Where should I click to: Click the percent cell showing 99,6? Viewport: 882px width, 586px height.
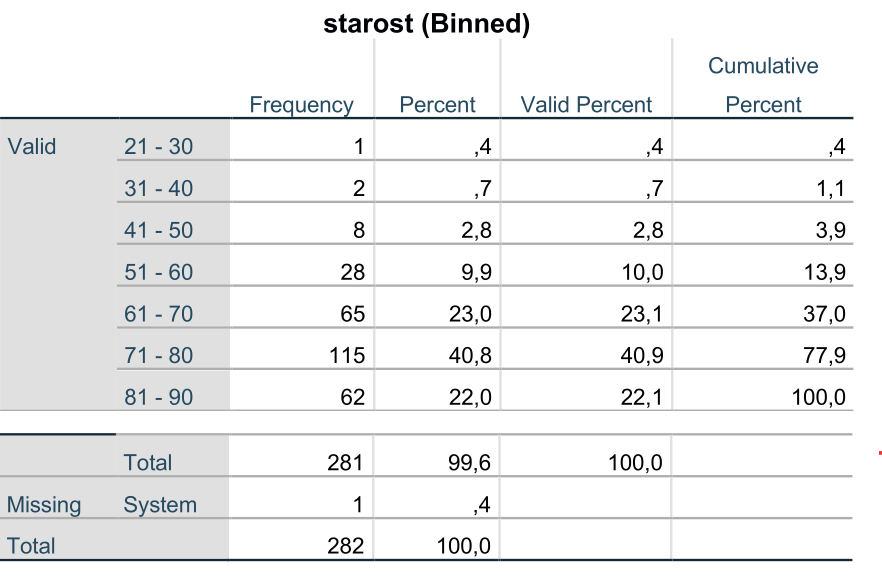pyautogui.click(x=470, y=463)
